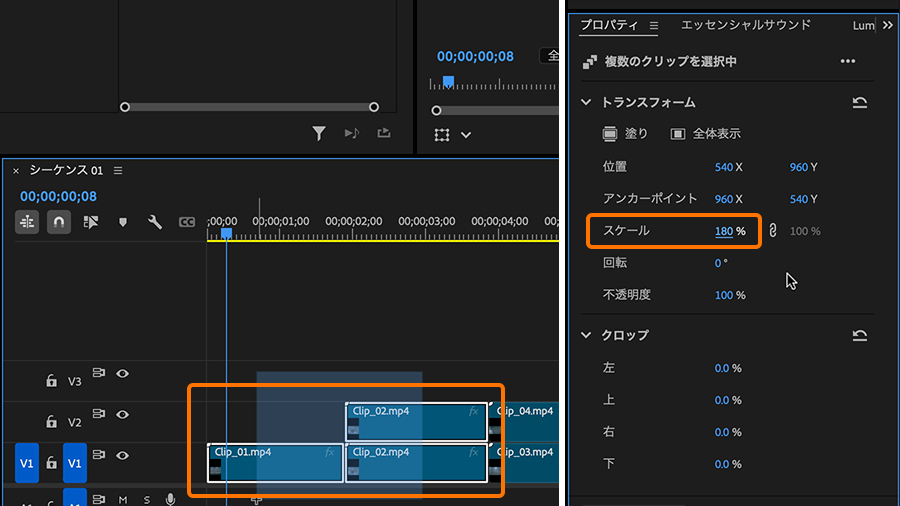Click source monitor zoom scroll bar
This screenshot has width=900, height=506.
pos(249,107)
